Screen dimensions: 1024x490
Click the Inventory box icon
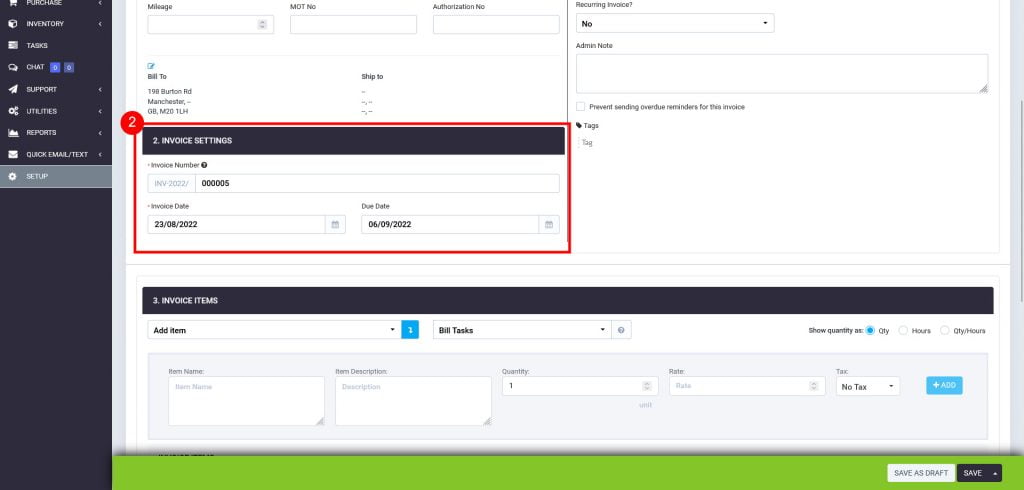pos(12,24)
